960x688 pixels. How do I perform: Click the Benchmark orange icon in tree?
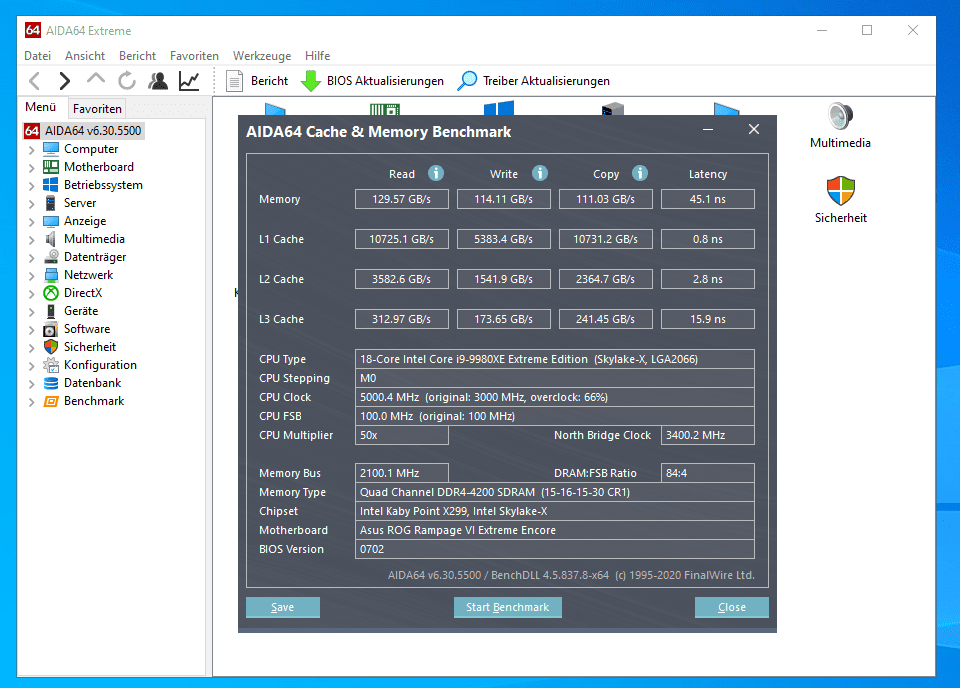[51, 401]
